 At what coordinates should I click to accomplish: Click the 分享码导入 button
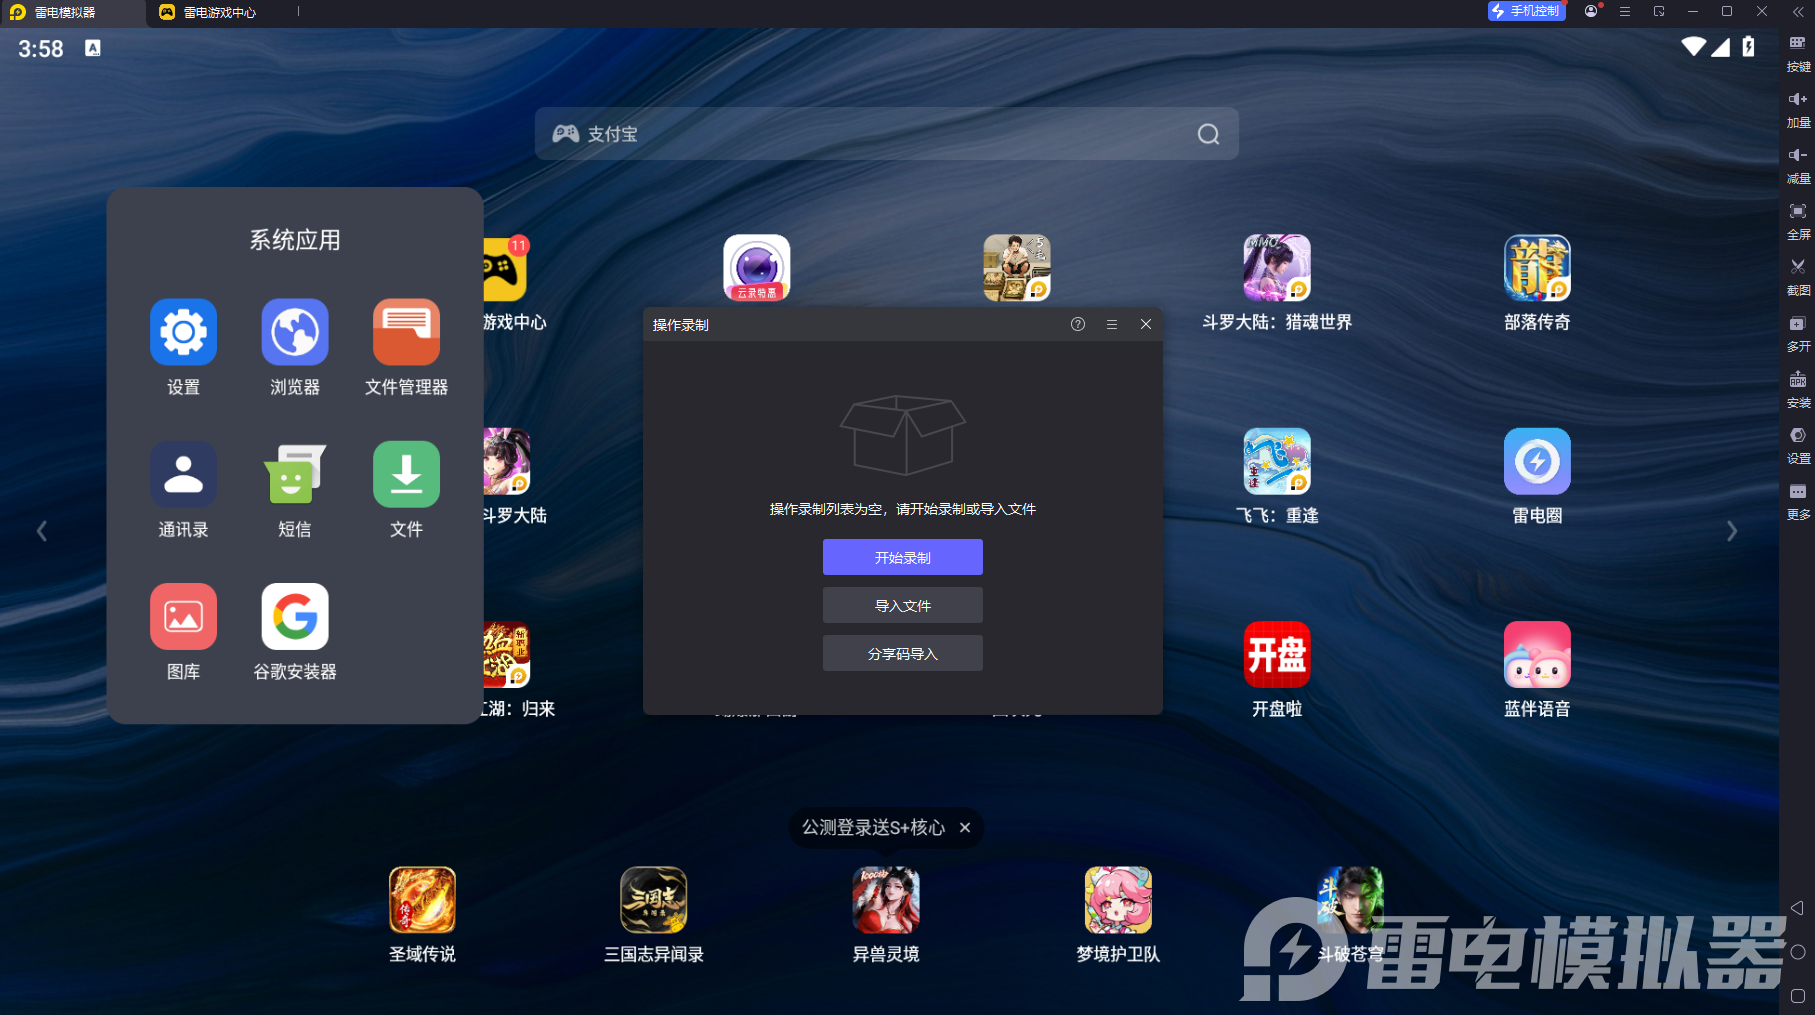pos(902,653)
